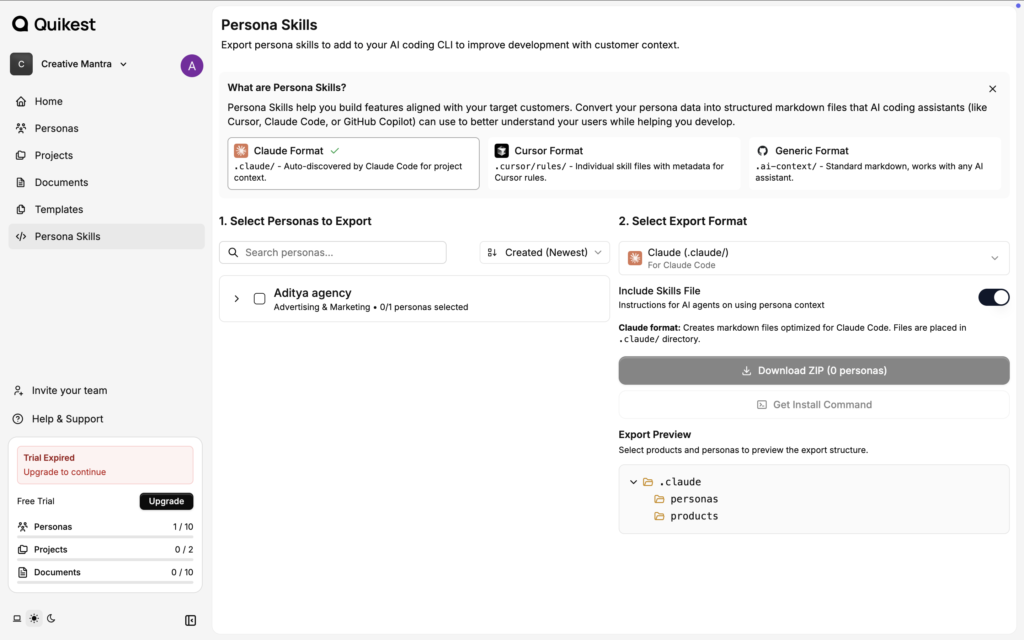Select light theme sun icon
Screen dimensions: 1024x640
pyautogui.click(x=34, y=619)
